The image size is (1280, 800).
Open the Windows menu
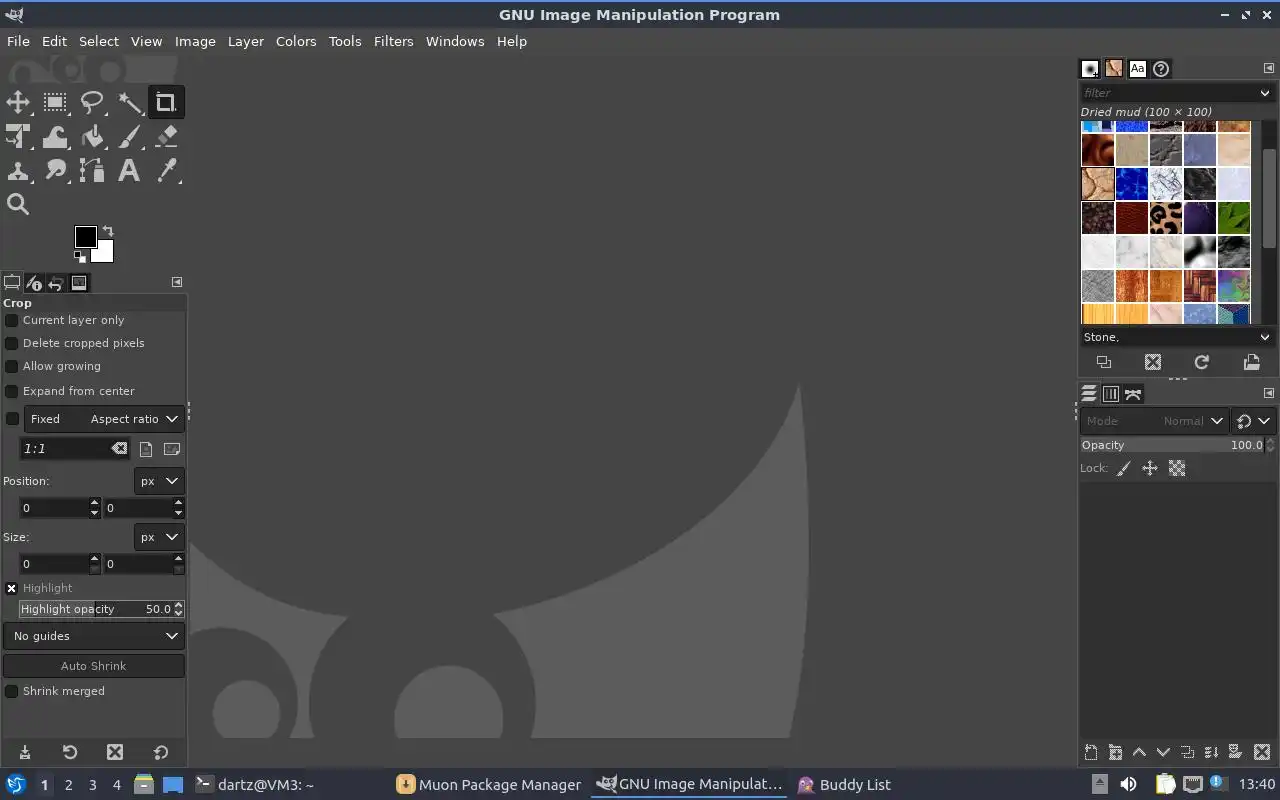455,41
